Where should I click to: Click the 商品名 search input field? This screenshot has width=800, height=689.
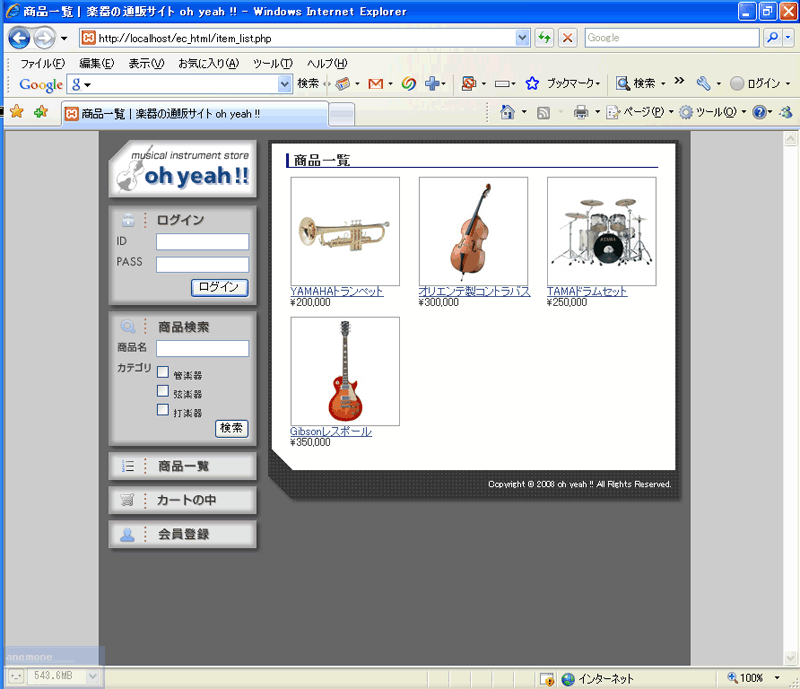(203, 349)
